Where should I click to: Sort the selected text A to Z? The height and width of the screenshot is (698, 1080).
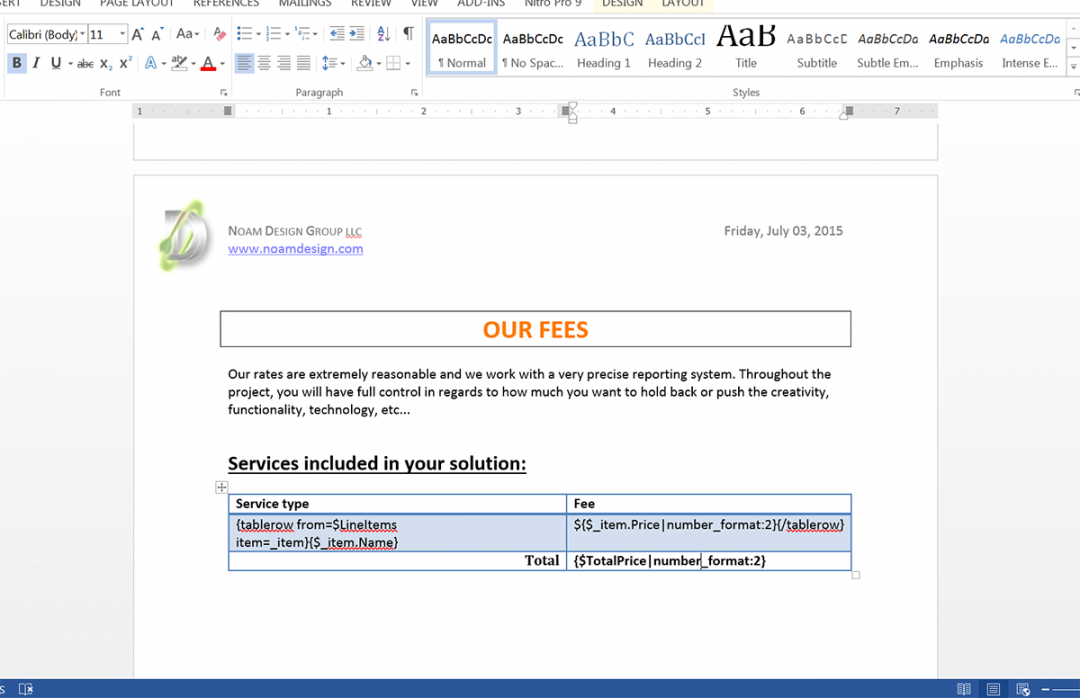(384, 33)
